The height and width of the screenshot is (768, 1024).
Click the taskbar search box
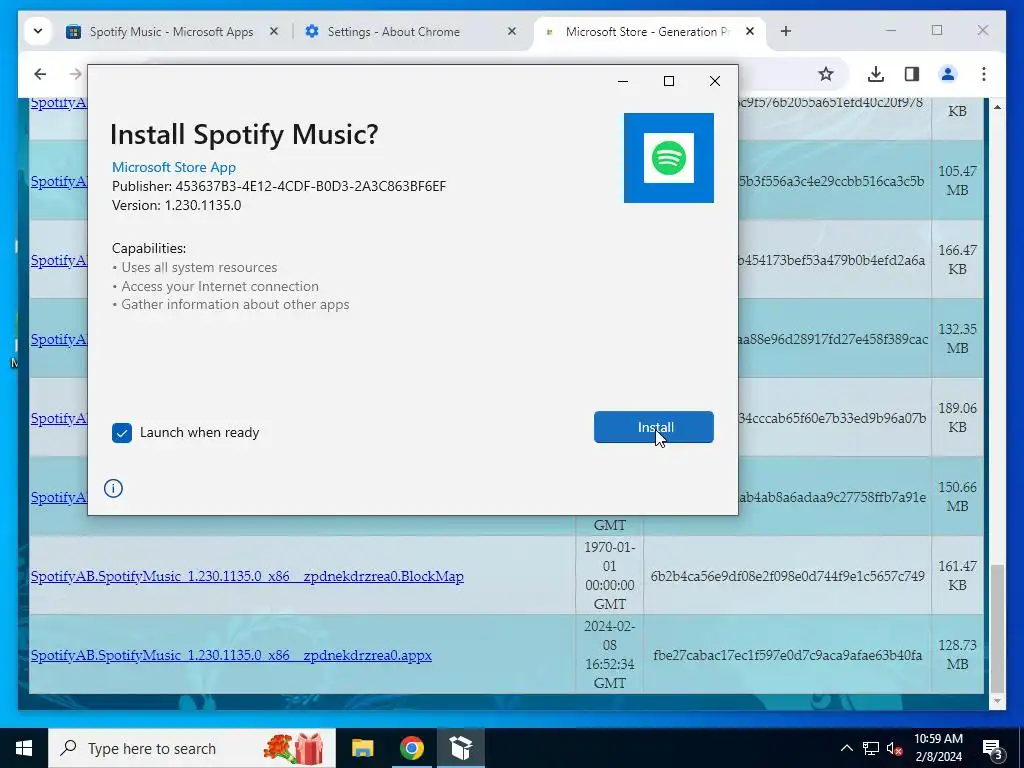pos(192,748)
